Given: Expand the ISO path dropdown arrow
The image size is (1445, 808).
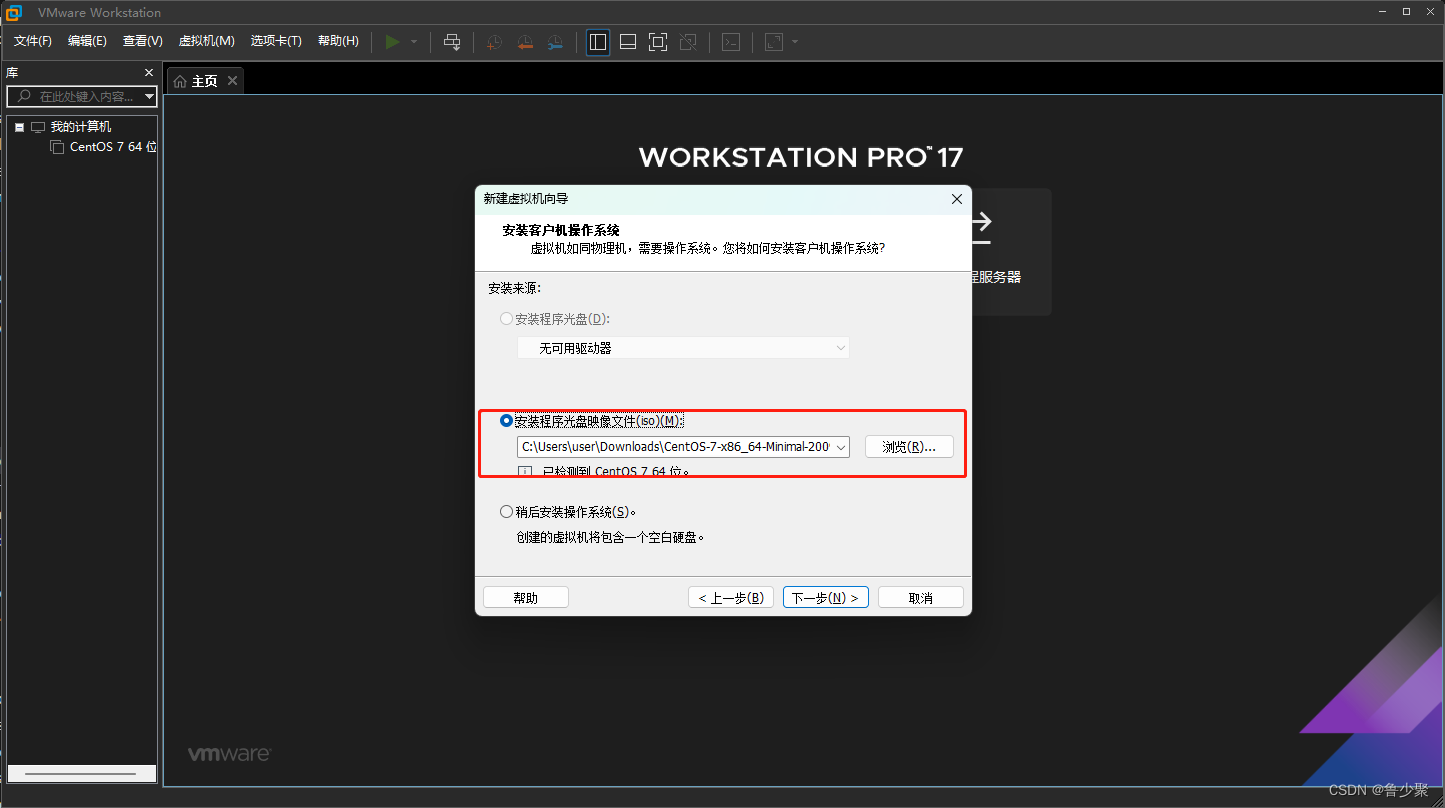Looking at the screenshot, I should pos(841,447).
